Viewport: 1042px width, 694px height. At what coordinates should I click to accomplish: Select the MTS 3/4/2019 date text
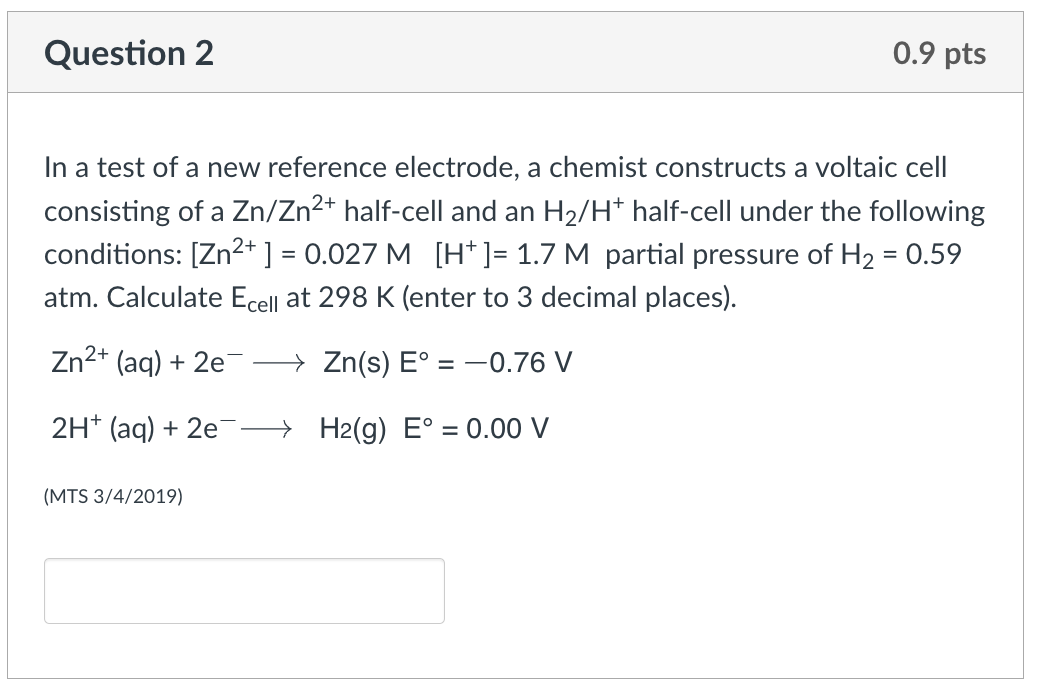pos(112,496)
